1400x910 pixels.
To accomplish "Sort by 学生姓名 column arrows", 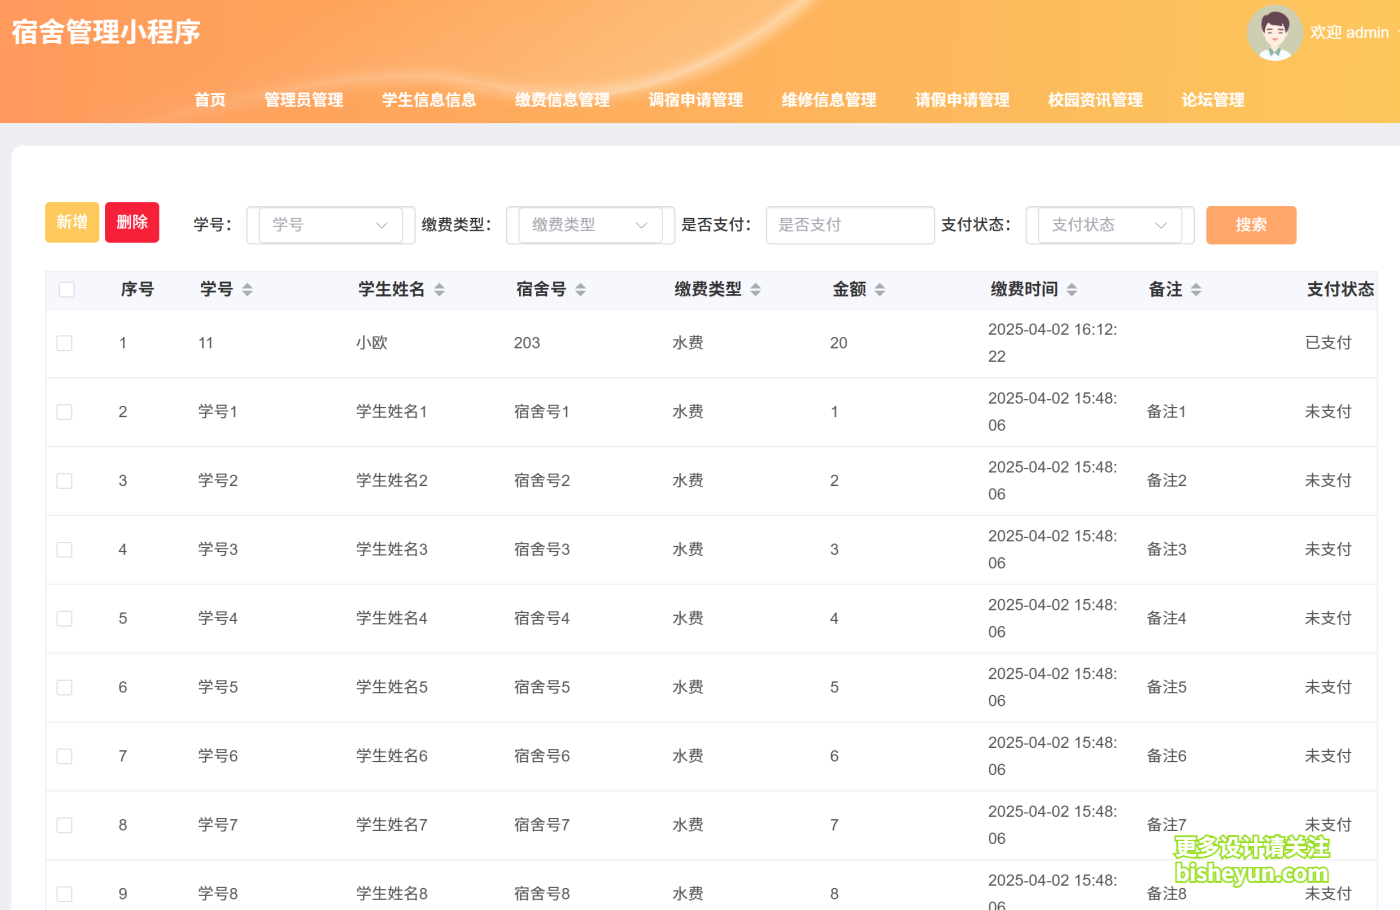I will pyautogui.click(x=439, y=290).
